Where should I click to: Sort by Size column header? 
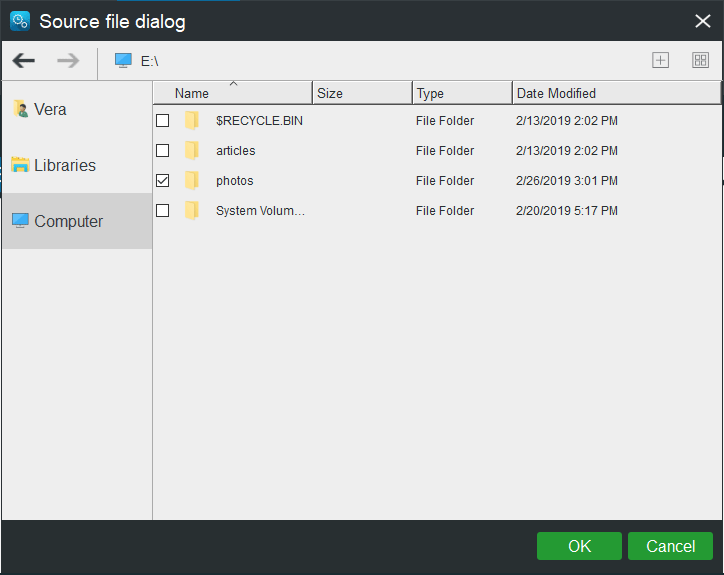click(x=362, y=93)
